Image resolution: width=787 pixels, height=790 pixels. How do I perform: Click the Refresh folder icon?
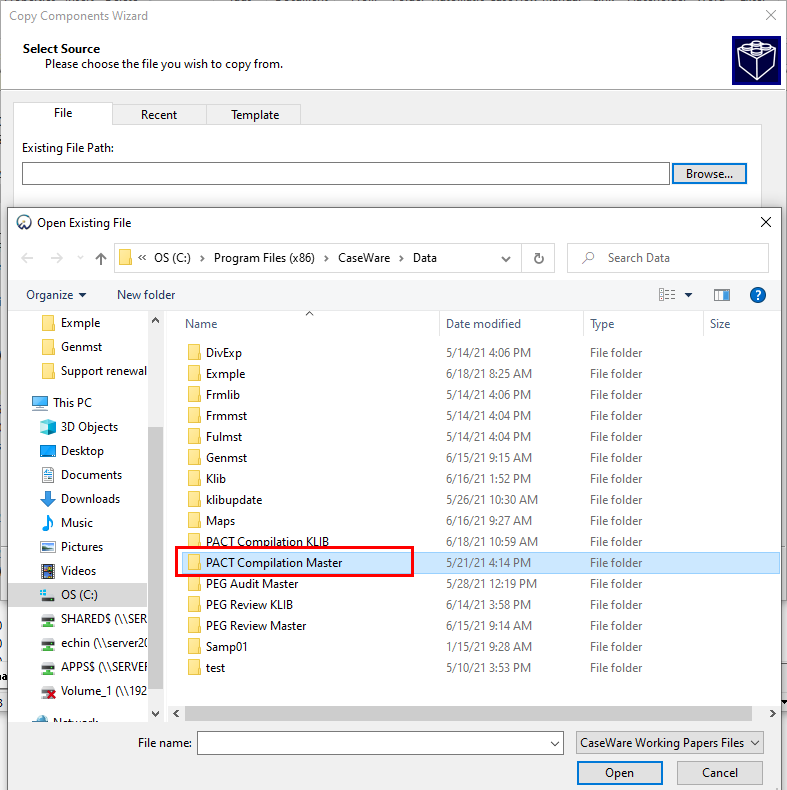(x=538, y=258)
